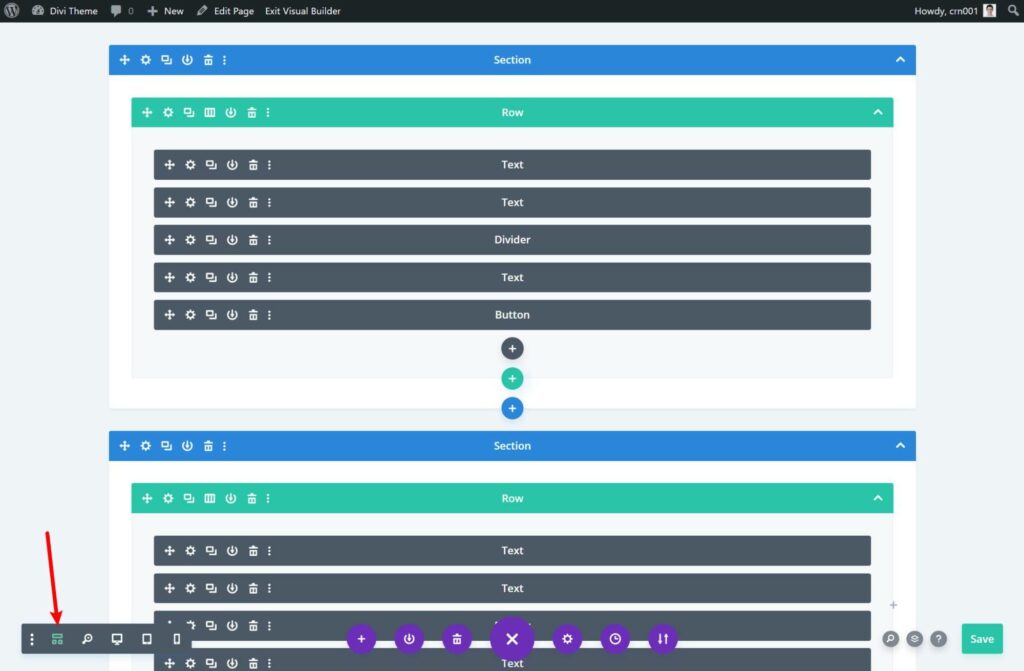
Task: Click the Button module move handle
Action: pyautogui.click(x=169, y=315)
